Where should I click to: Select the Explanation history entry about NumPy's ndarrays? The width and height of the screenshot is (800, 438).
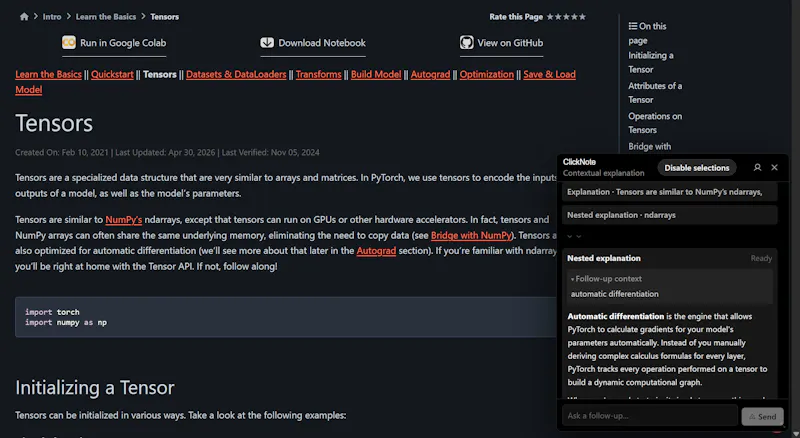pyautogui.click(x=669, y=192)
